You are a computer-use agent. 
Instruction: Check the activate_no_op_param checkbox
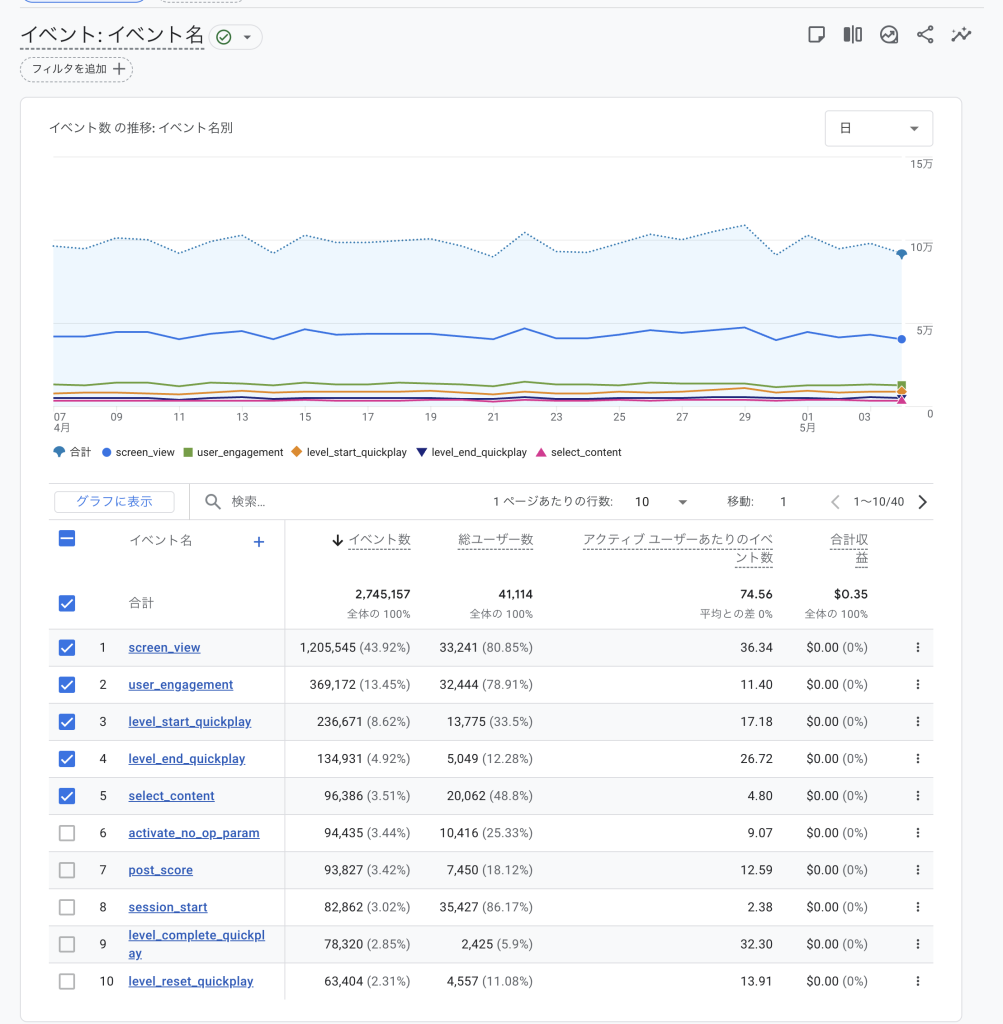point(67,833)
